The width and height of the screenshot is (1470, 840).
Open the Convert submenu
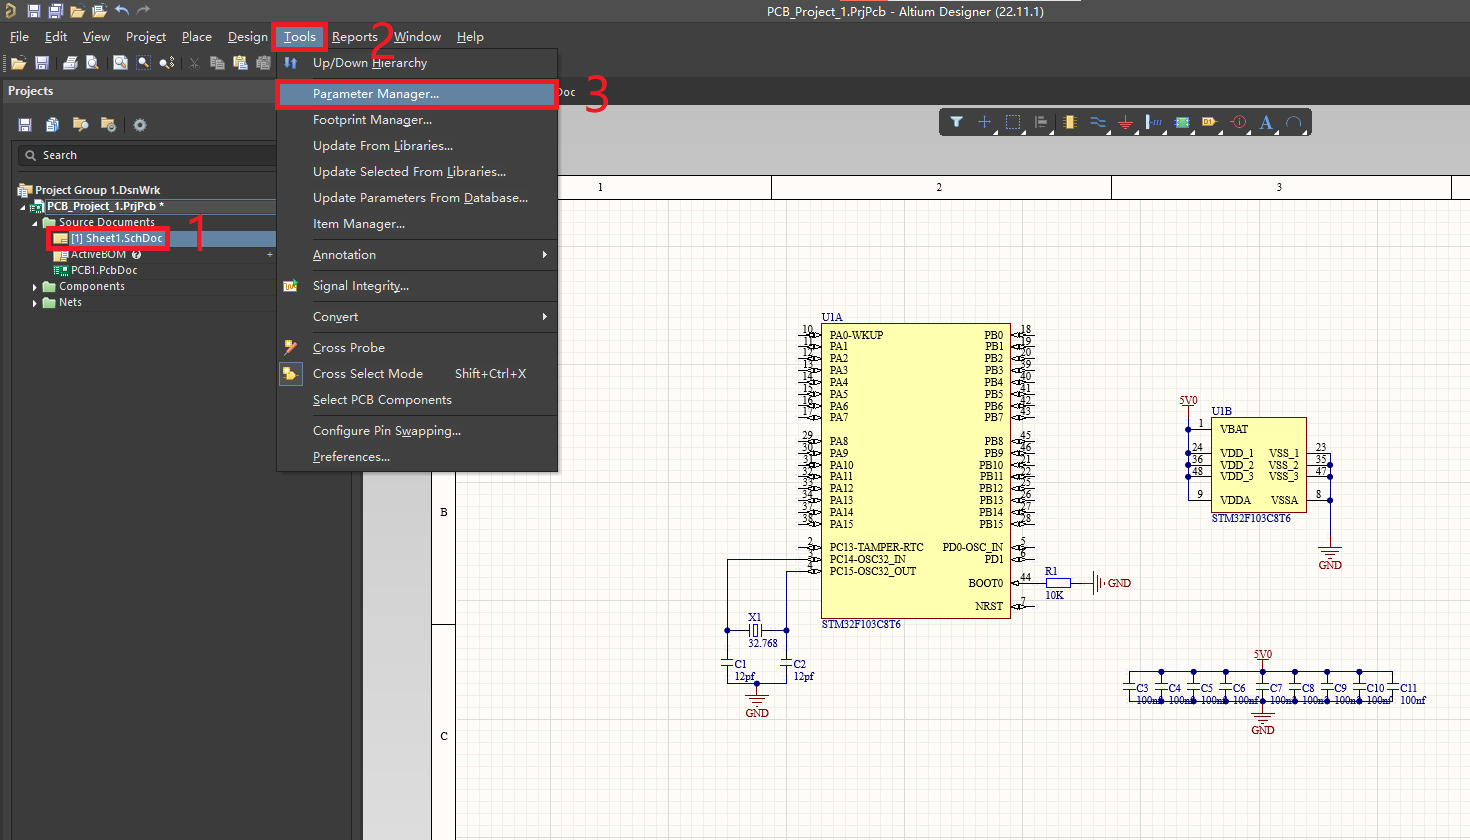(417, 317)
